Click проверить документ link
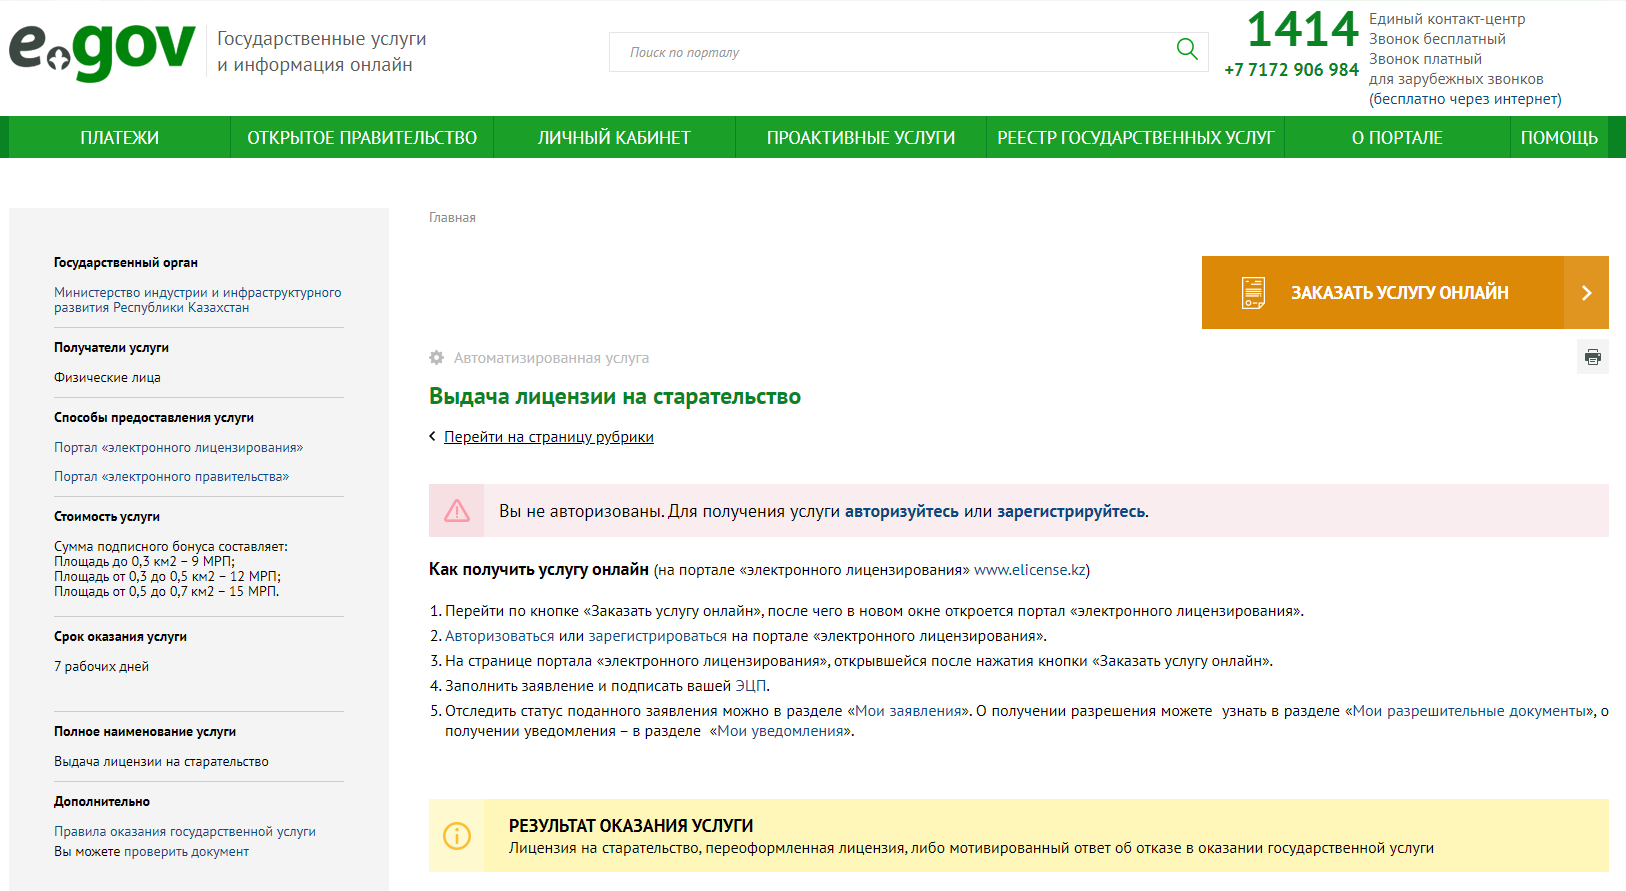The width and height of the screenshot is (1626, 891). click(x=186, y=852)
